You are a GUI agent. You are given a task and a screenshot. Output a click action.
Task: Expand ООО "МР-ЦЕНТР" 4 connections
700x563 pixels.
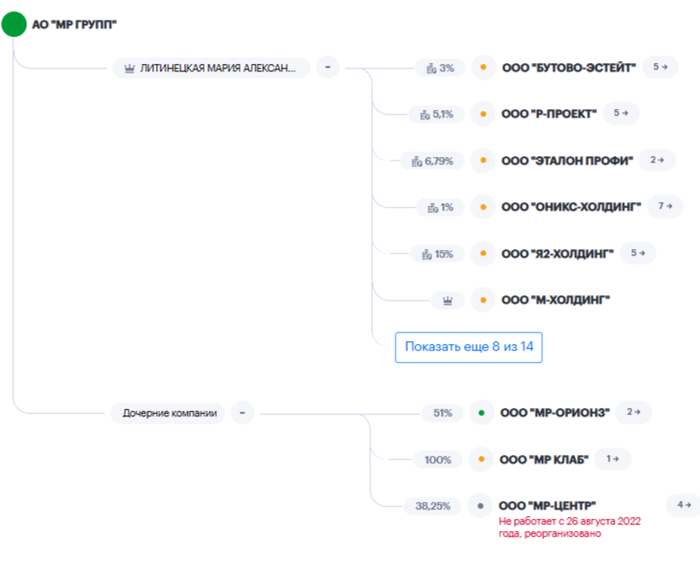(x=684, y=505)
